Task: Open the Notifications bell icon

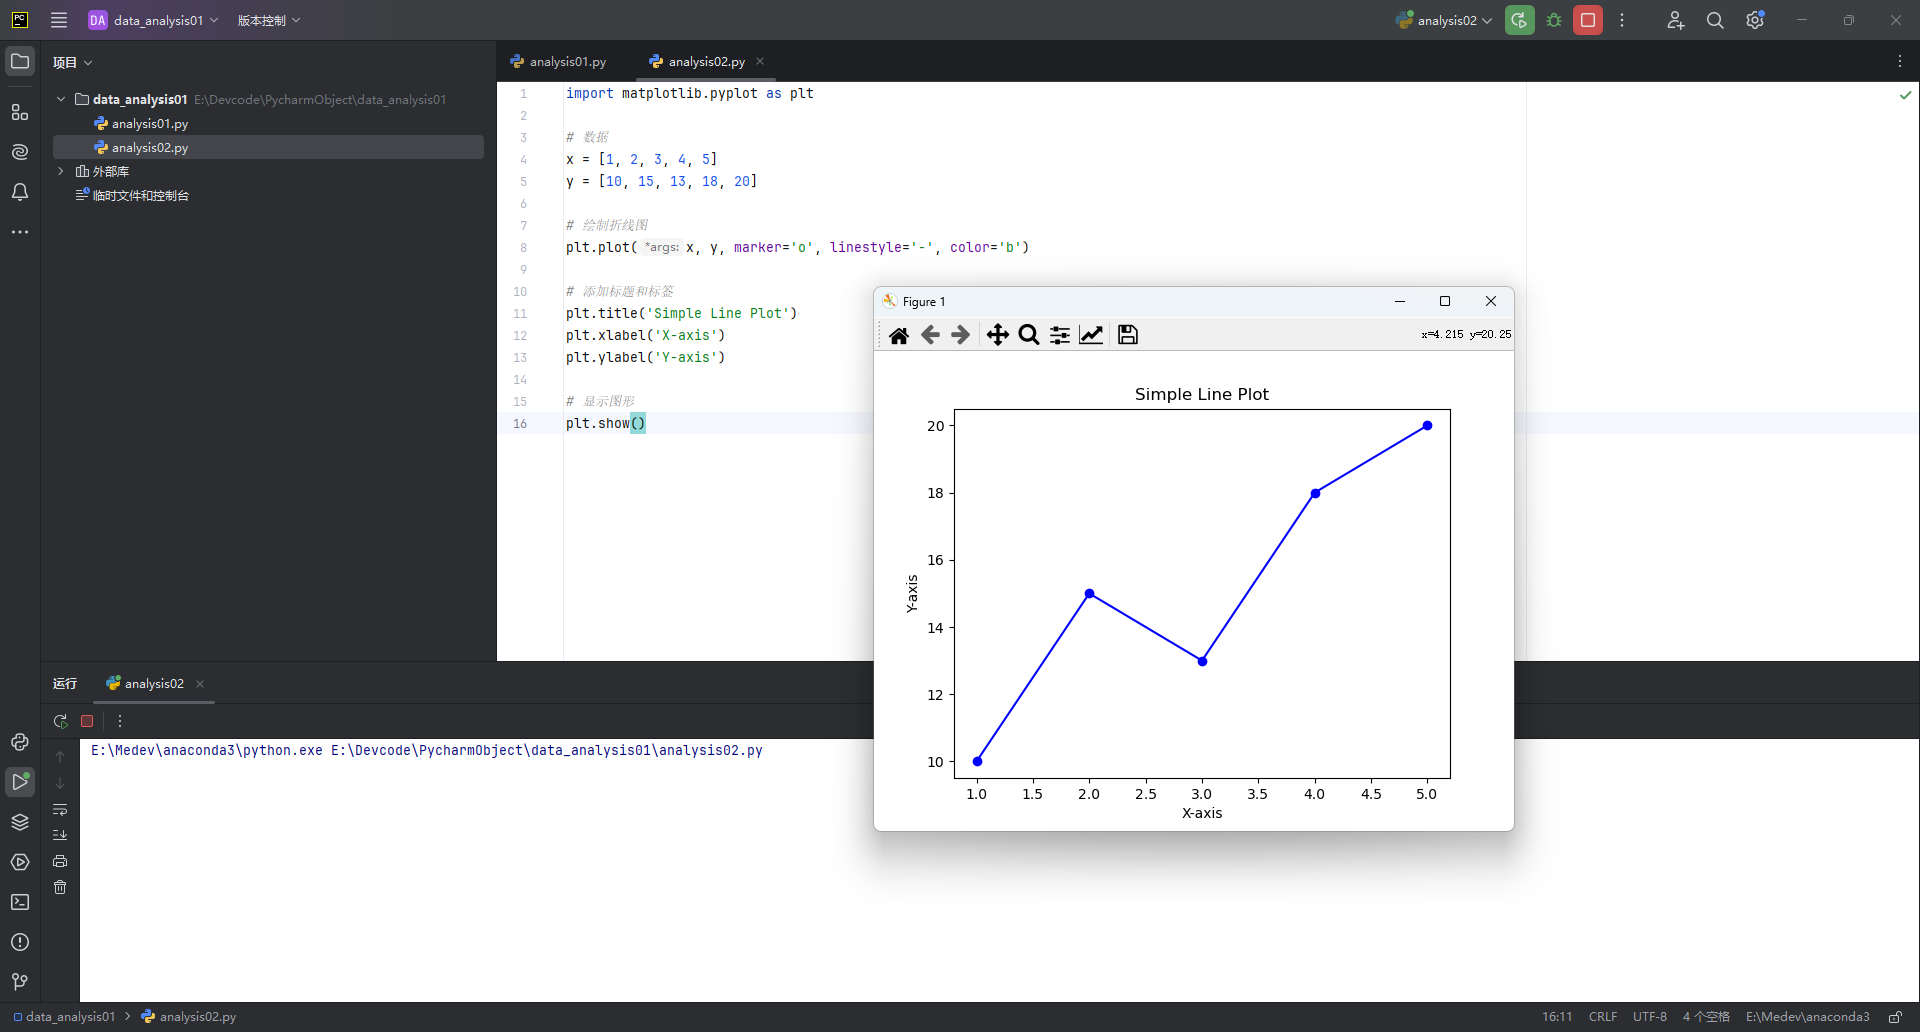Action: click(x=20, y=192)
